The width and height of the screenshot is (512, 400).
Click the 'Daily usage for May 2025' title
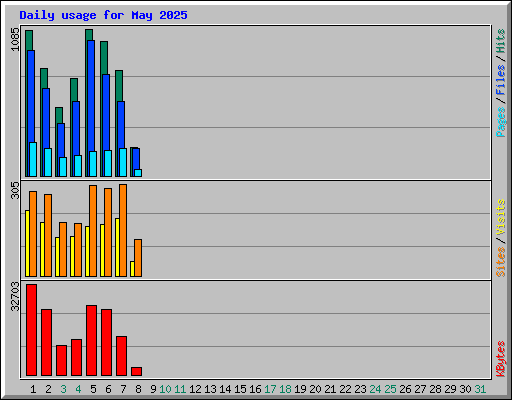(x=103, y=15)
